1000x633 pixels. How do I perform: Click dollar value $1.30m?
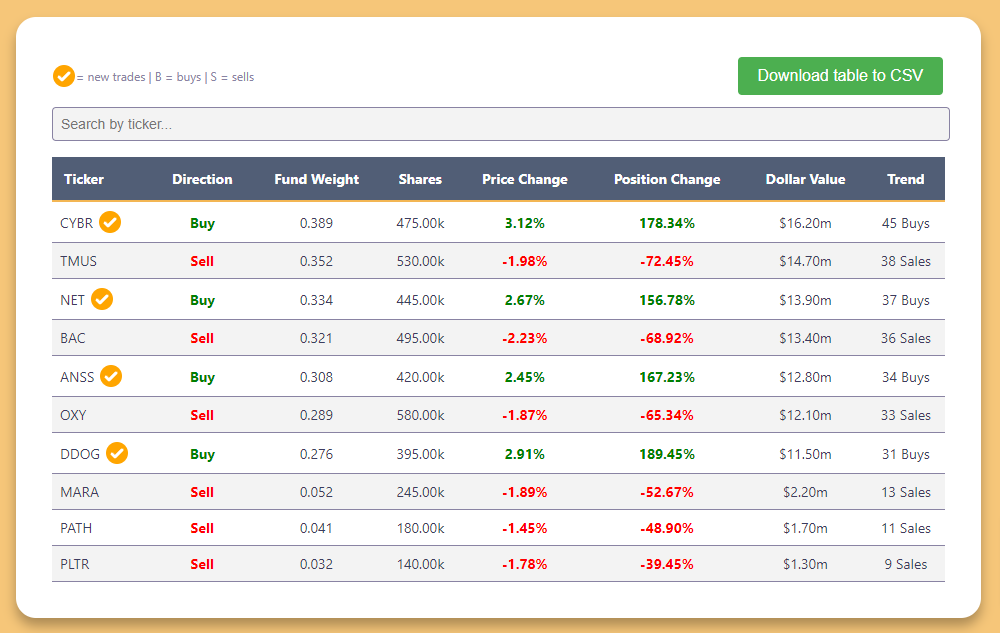[x=805, y=564]
